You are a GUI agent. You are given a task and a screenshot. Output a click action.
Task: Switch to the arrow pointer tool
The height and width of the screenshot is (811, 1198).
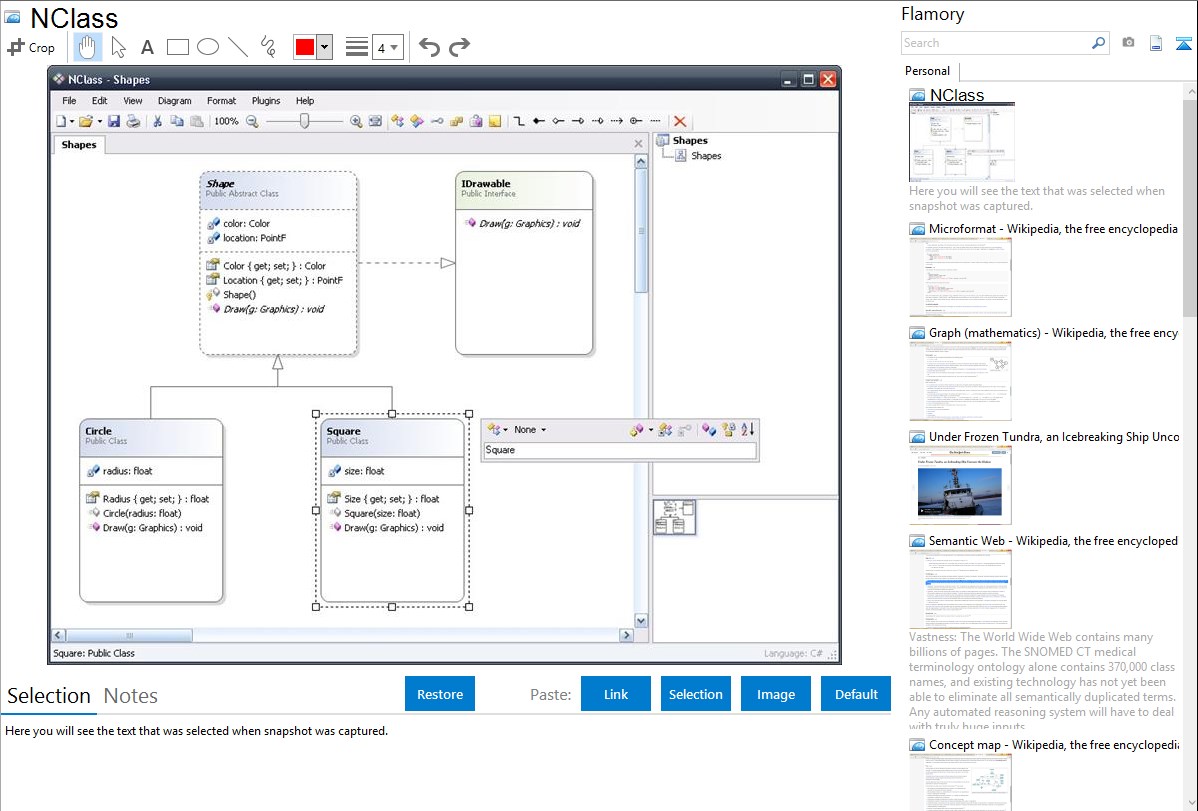point(118,47)
